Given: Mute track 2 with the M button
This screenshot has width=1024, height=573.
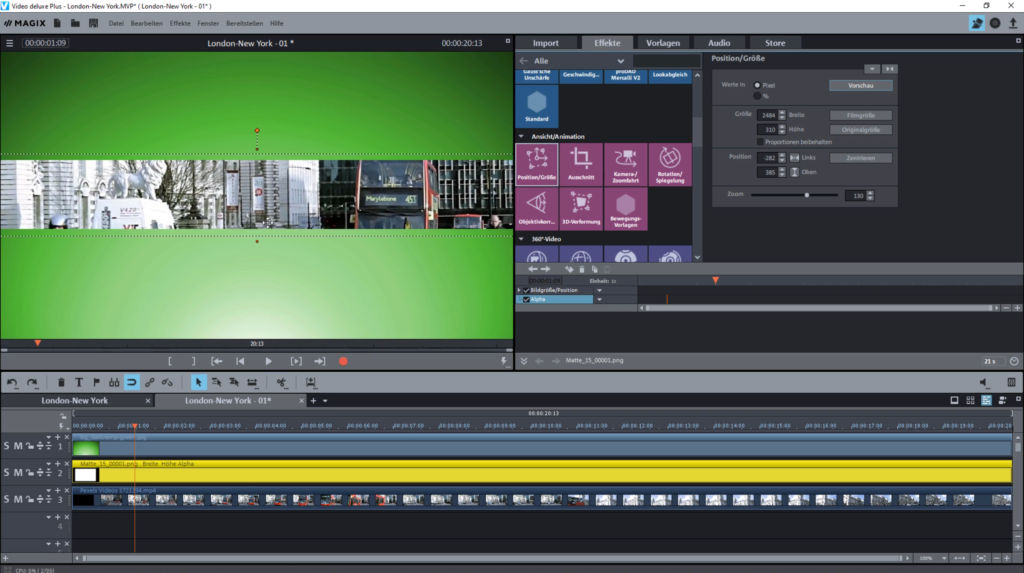Looking at the screenshot, I should pyautogui.click(x=18, y=472).
